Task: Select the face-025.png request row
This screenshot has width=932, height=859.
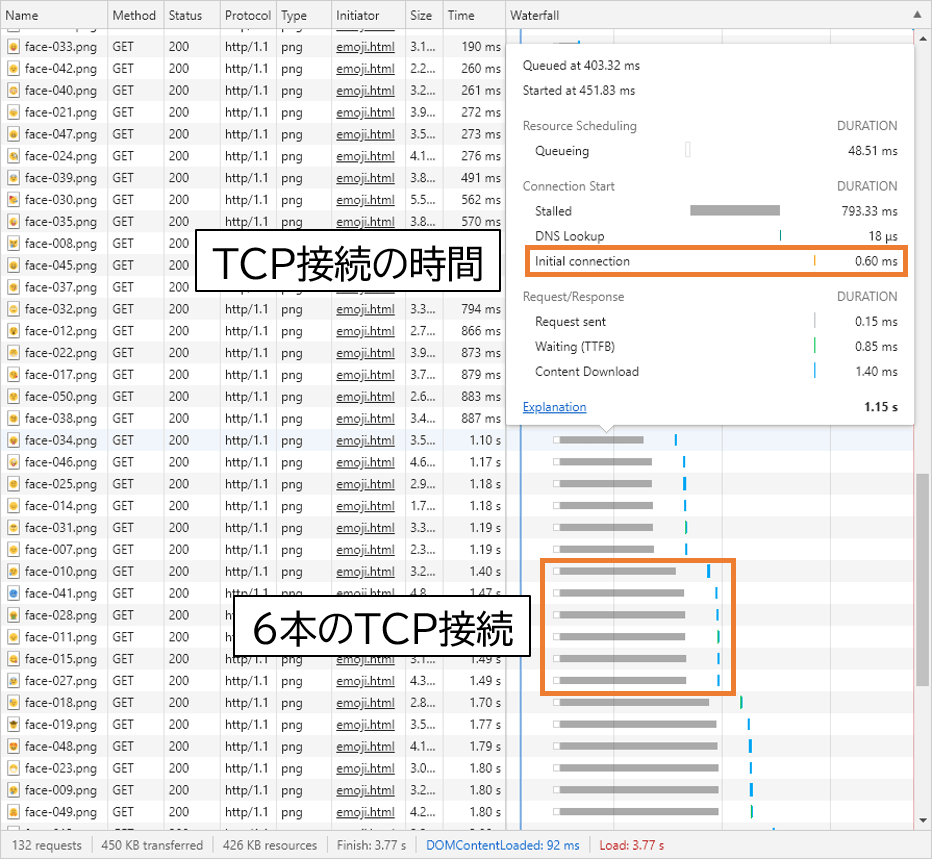Action: click(456, 484)
